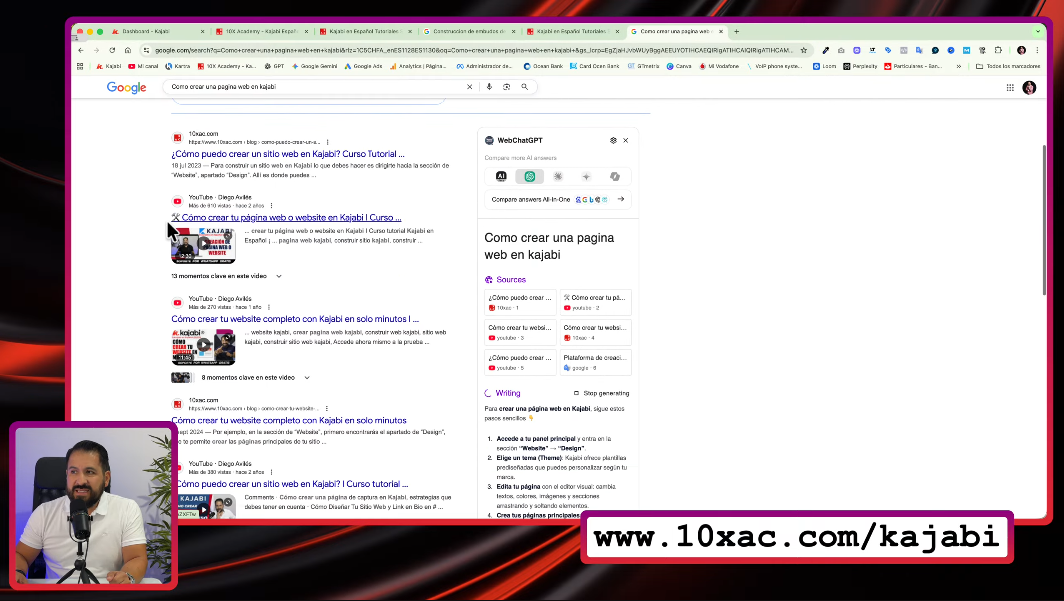Select the Claude starburst model icon
1064x601 pixels.
(x=558, y=176)
